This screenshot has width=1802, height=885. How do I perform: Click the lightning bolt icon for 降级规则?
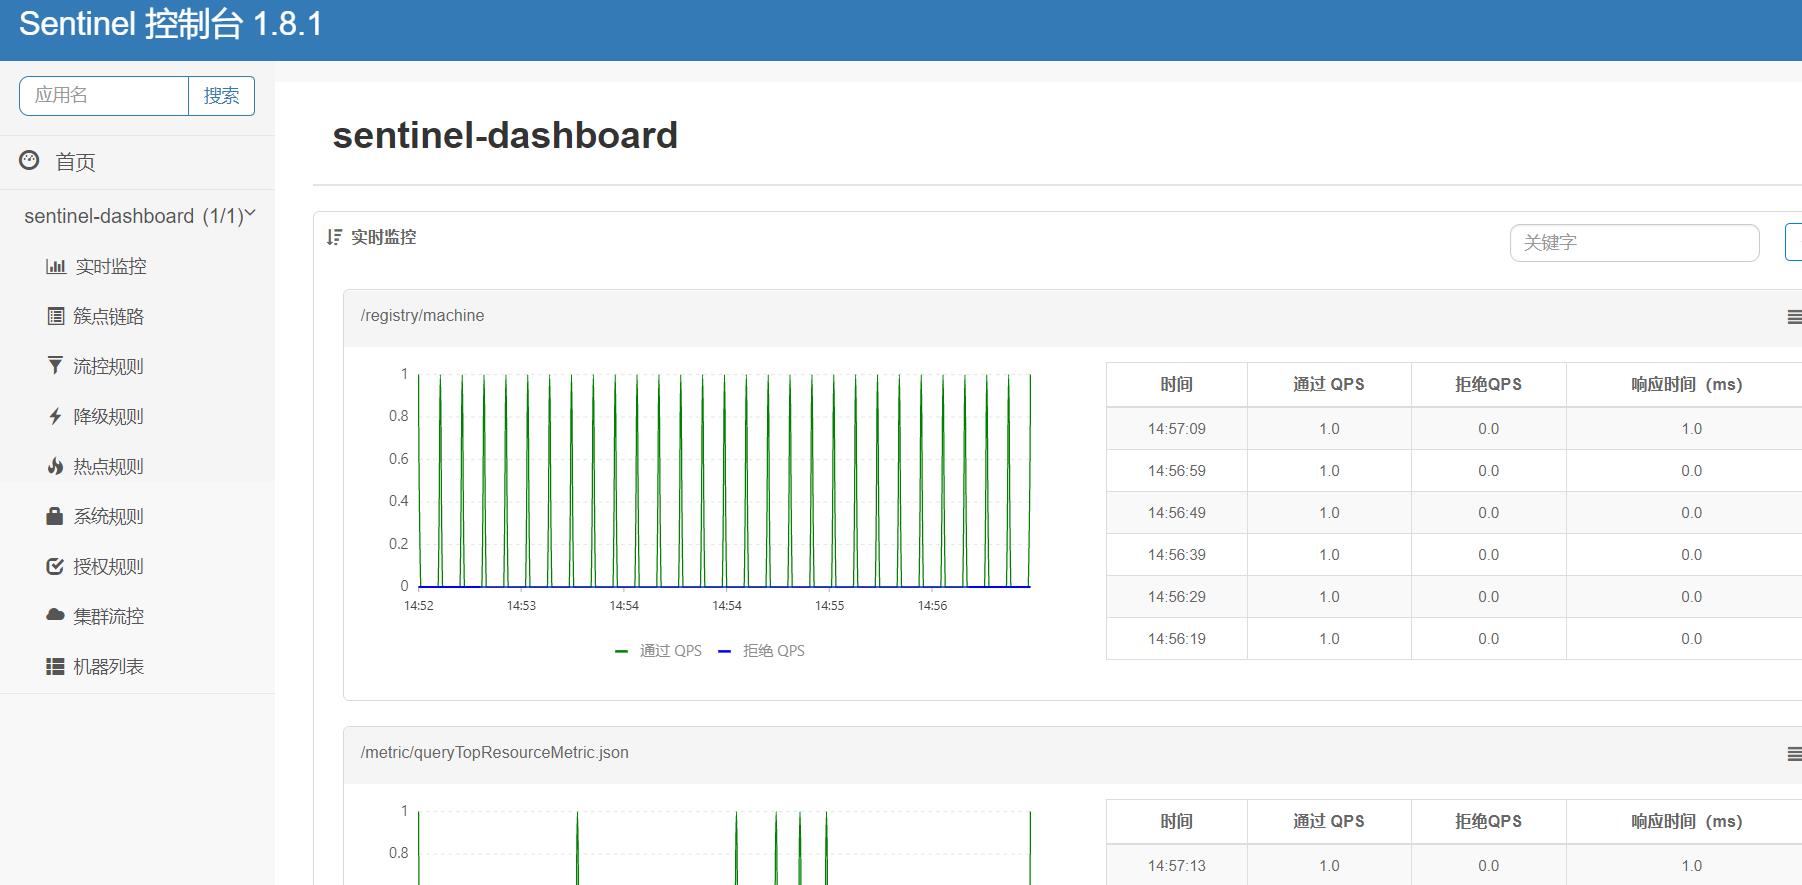(x=55, y=416)
